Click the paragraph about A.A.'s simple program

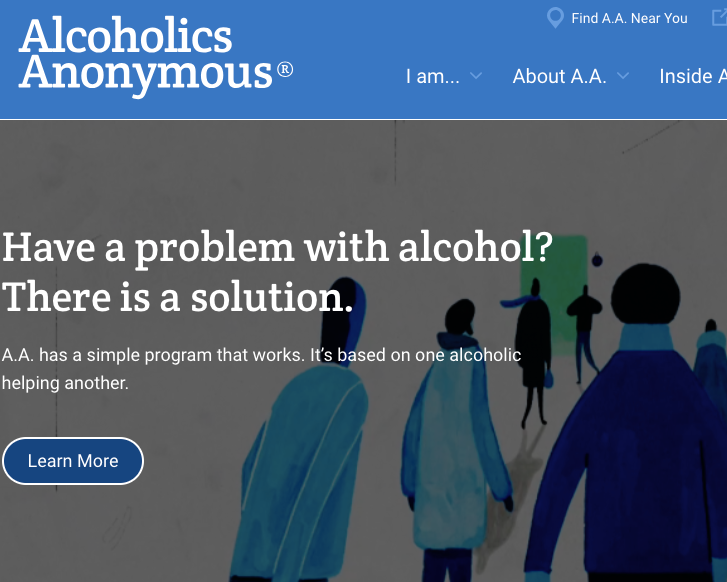(x=261, y=369)
